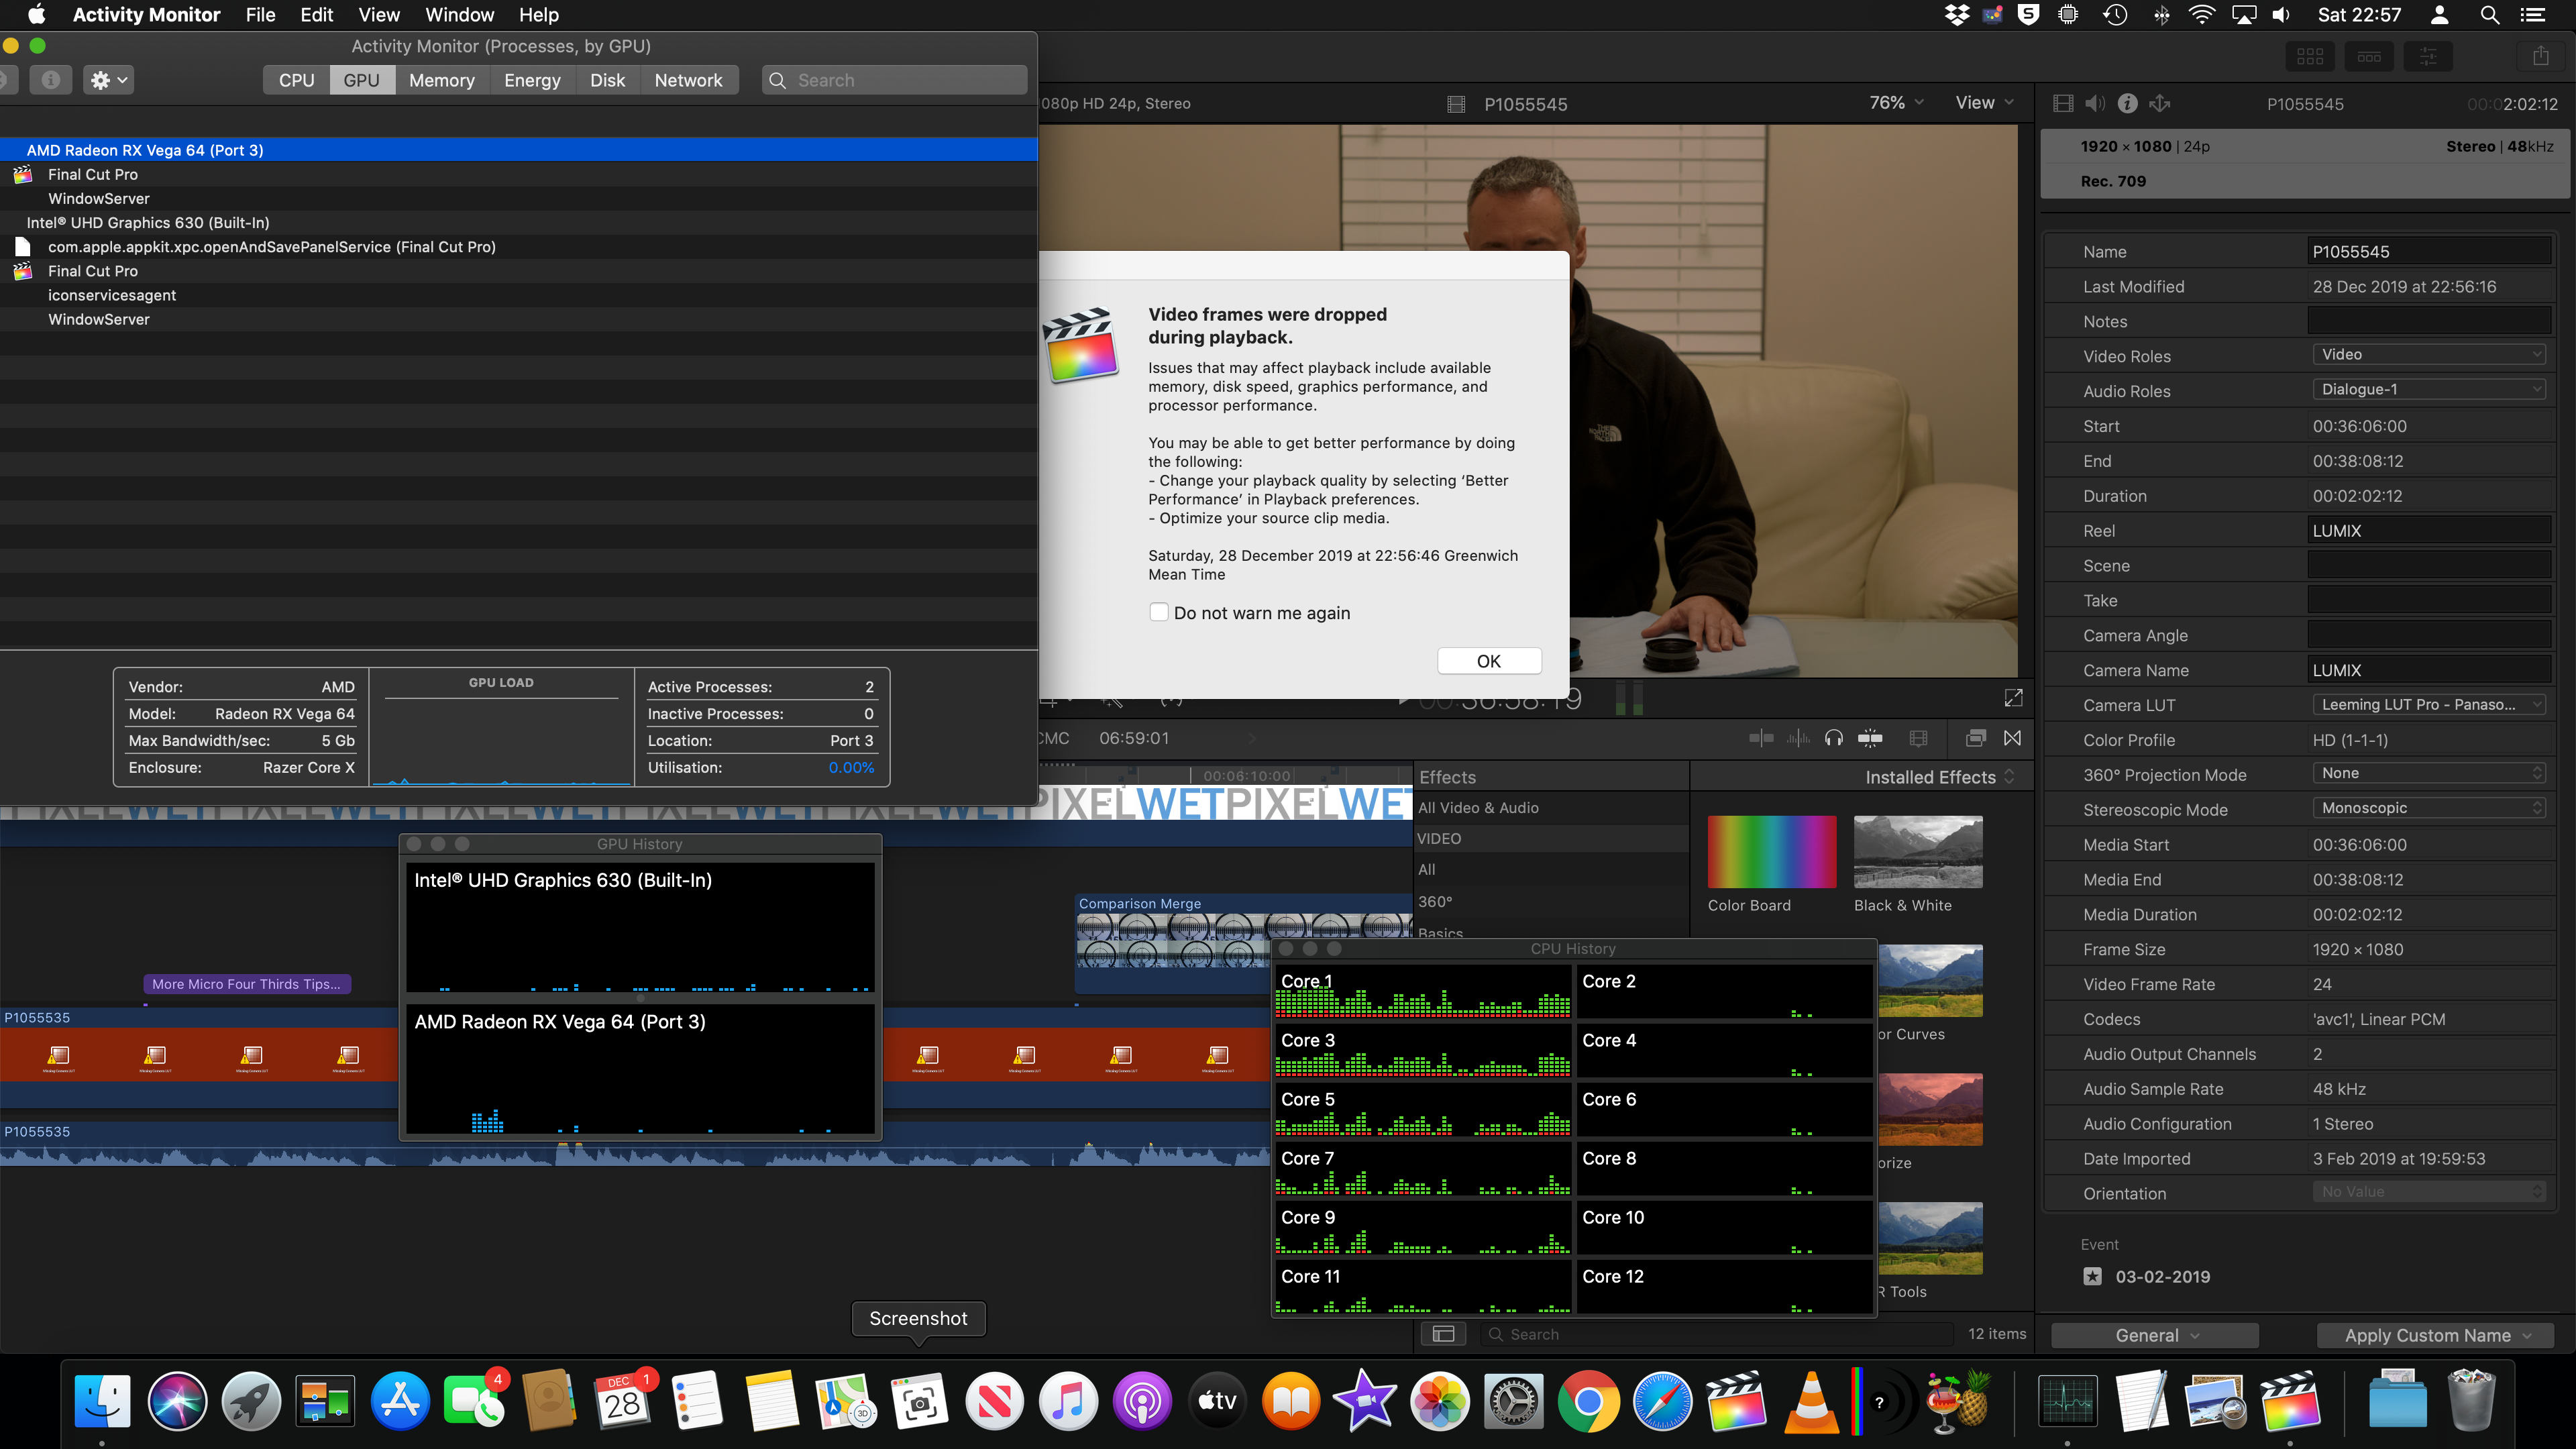Open Final Cut Pro in the Dock
This screenshot has width=2576, height=1449.
click(1735, 1401)
